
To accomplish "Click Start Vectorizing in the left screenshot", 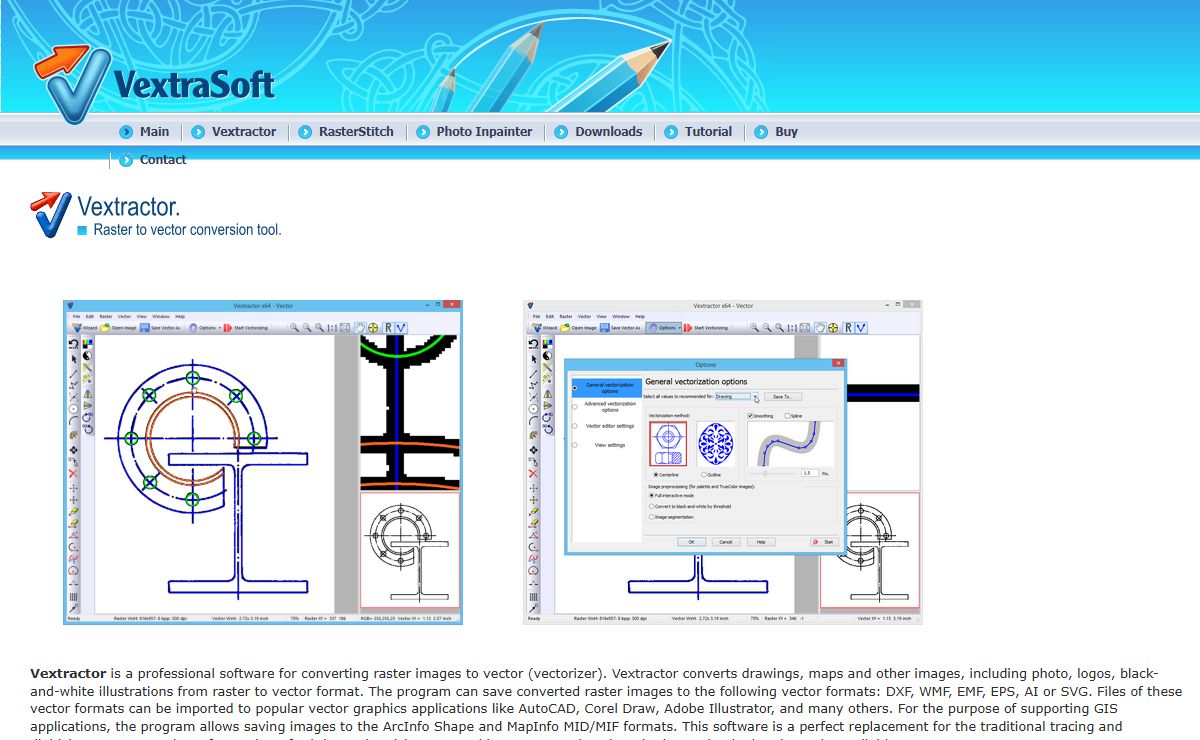I will (x=246, y=328).
